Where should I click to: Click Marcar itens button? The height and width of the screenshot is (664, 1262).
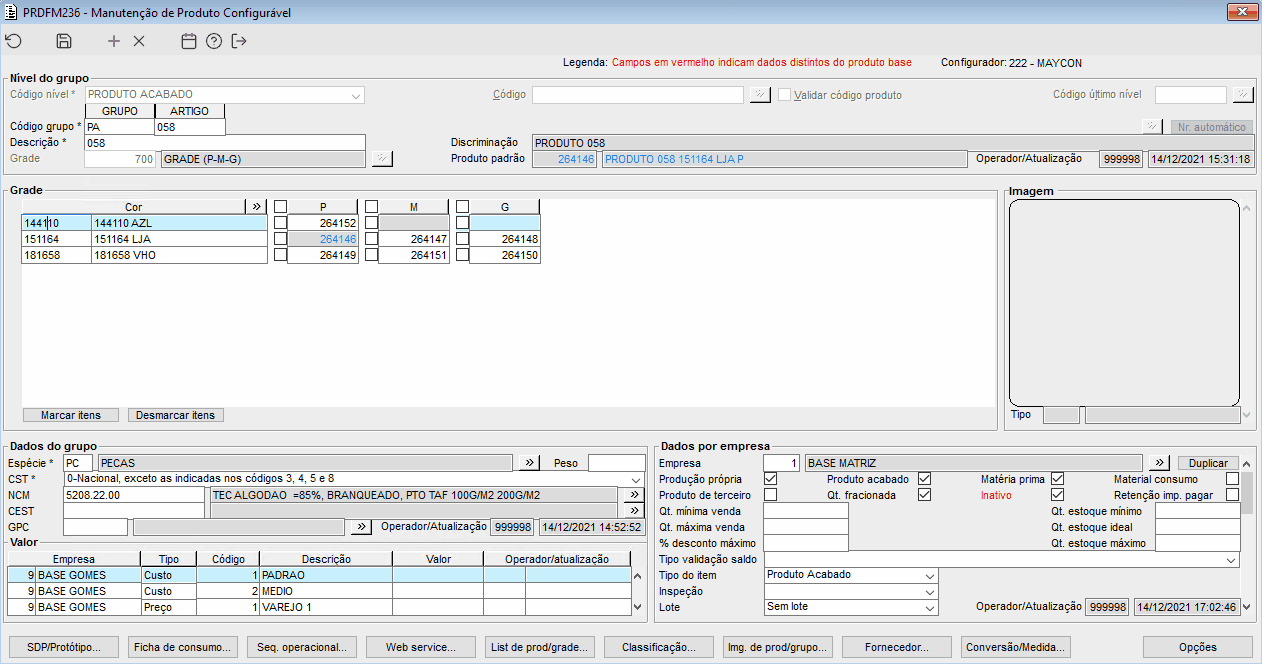click(x=70, y=415)
